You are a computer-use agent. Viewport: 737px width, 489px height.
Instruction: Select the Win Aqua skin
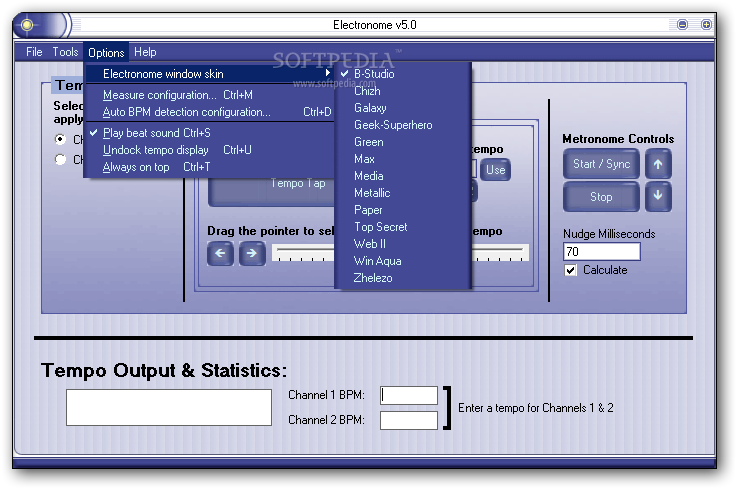[x=403, y=261]
